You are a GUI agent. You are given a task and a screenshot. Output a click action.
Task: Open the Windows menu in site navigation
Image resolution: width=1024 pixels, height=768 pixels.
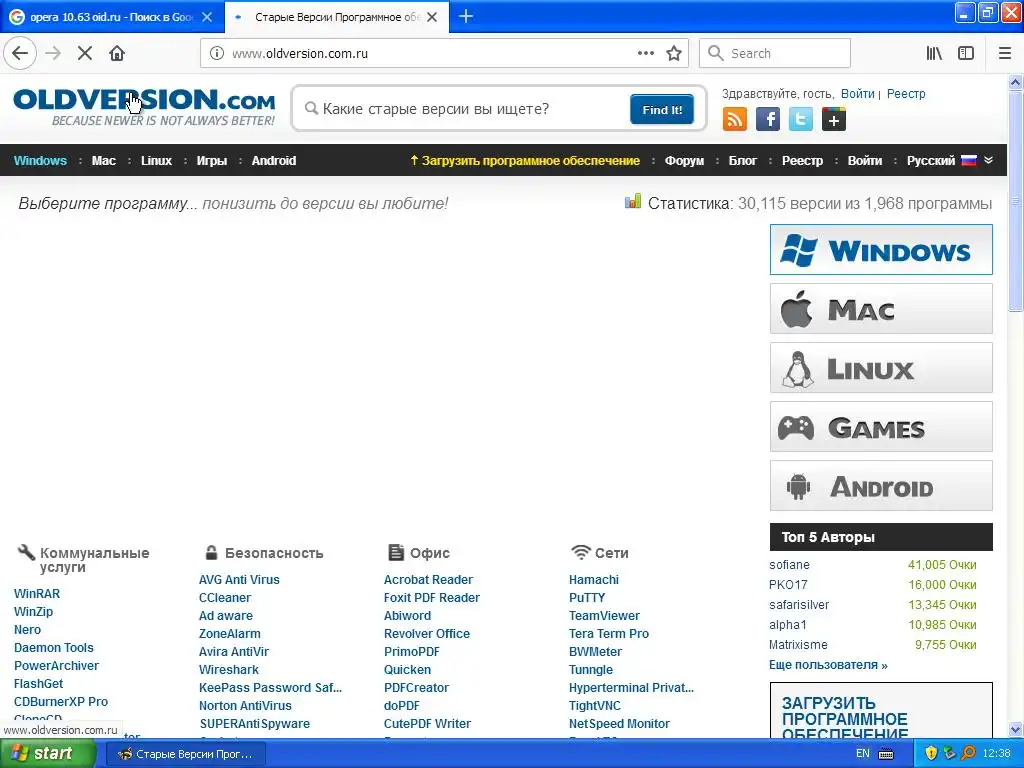40,161
